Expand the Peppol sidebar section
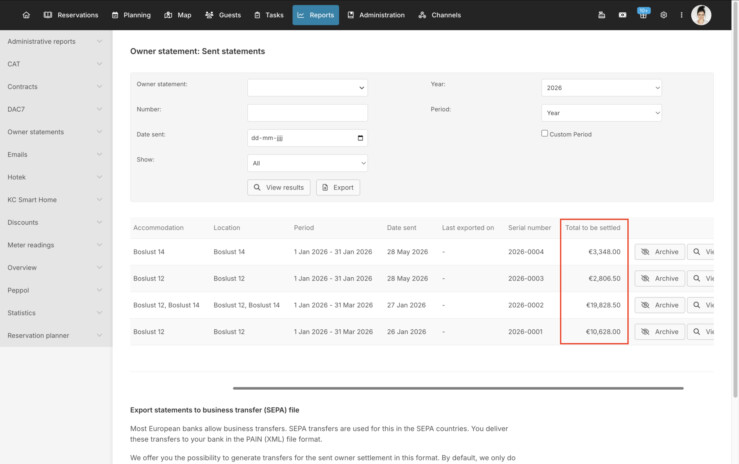 pyautogui.click(x=56, y=290)
